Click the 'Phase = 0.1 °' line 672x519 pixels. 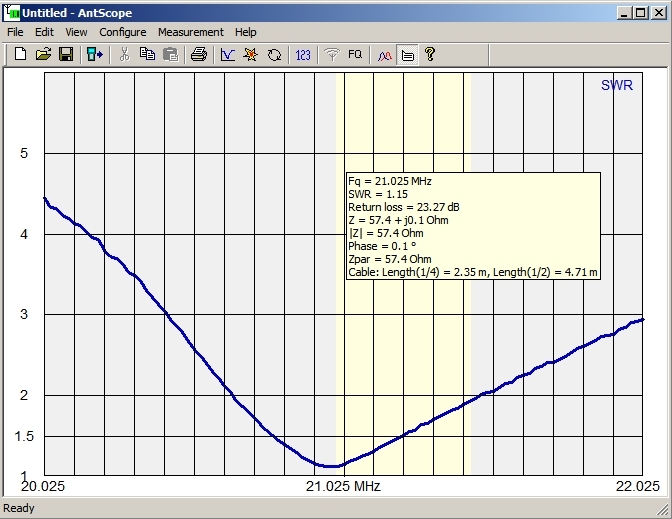(382, 246)
